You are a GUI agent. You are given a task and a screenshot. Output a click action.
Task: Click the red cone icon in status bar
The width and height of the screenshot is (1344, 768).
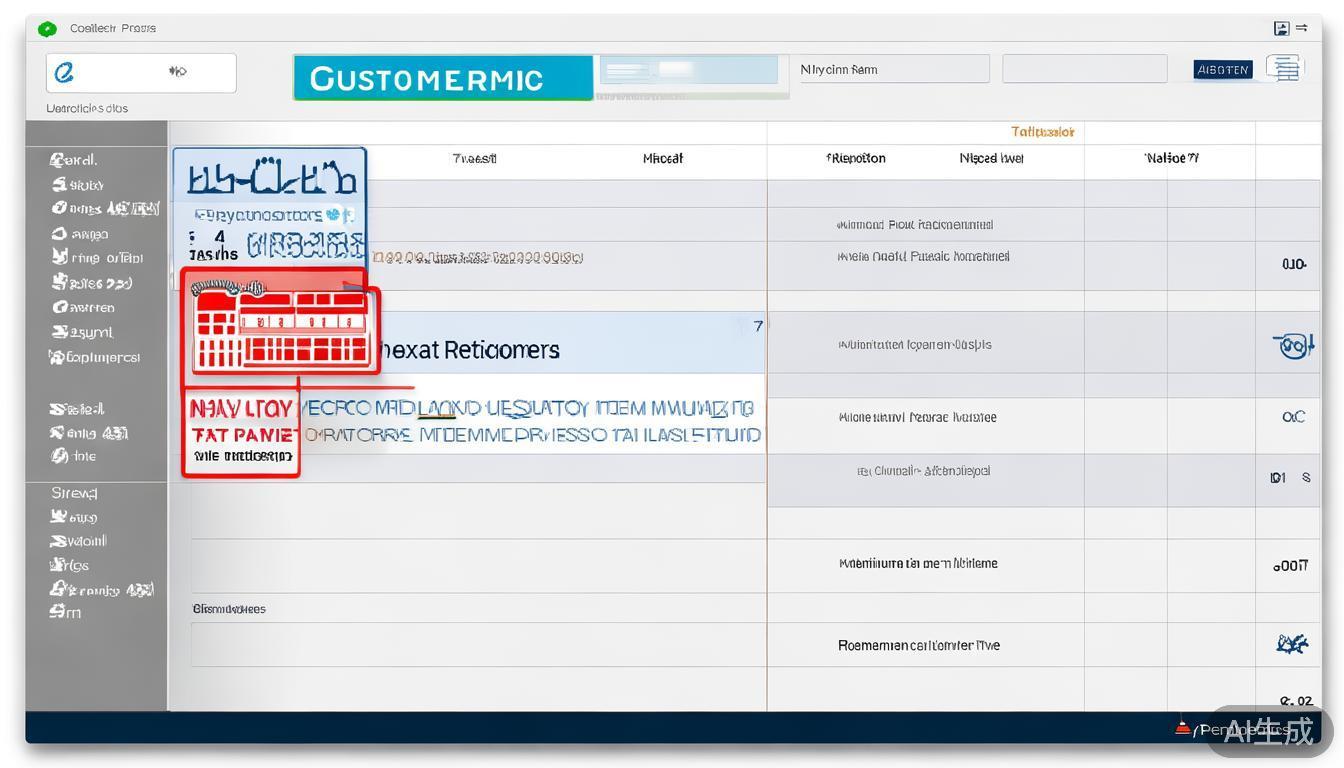pos(1183,728)
